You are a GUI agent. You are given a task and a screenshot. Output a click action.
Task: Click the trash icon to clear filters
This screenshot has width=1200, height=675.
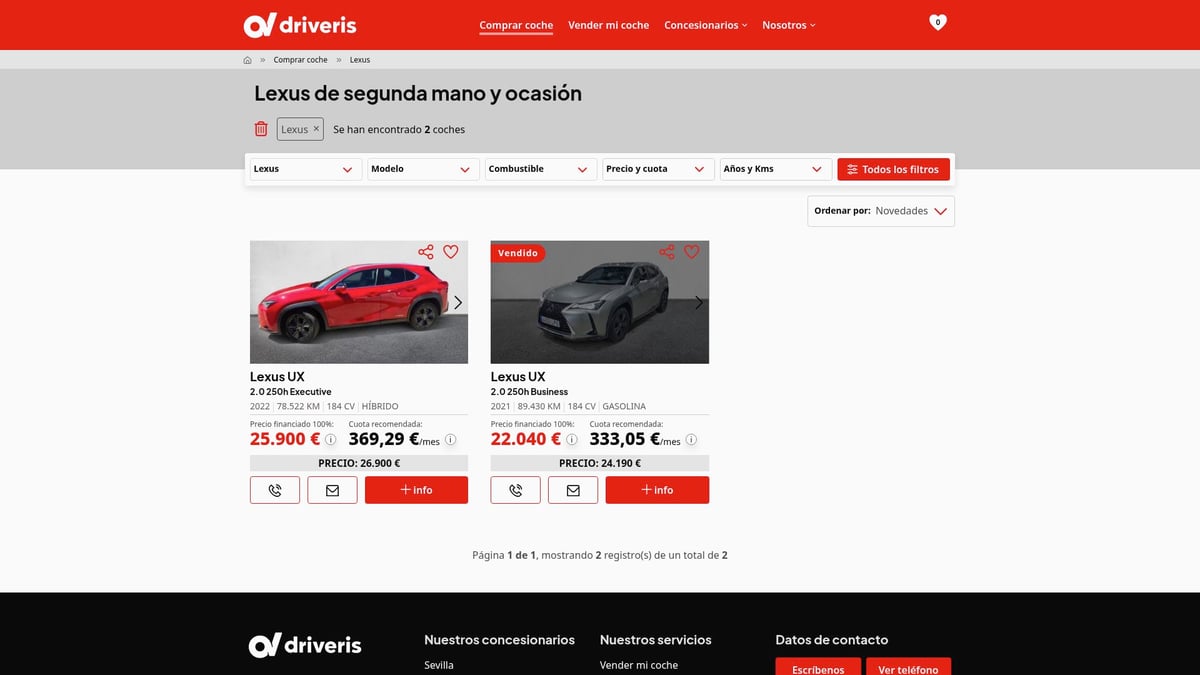(x=261, y=129)
